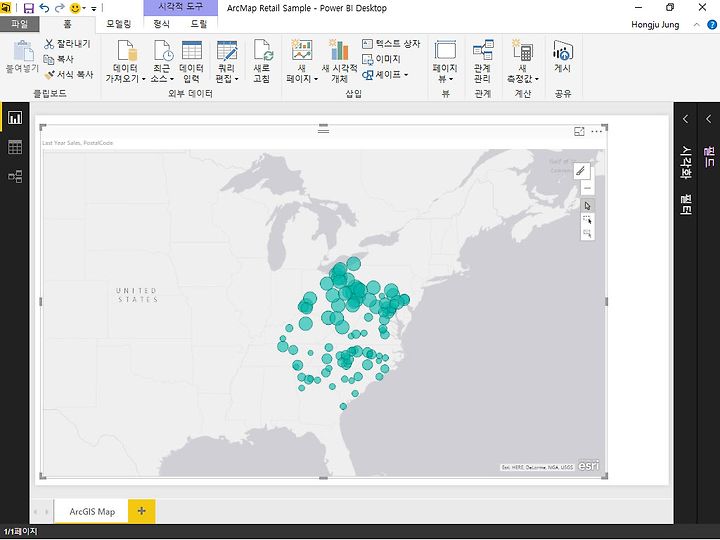Open the 필터 (Filters) pane label
The width and height of the screenshot is (720, 540).
coord(686,205)
